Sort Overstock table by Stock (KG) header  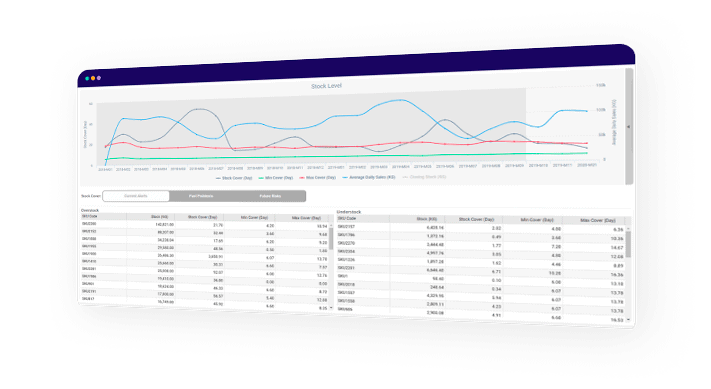pos(151,217)
